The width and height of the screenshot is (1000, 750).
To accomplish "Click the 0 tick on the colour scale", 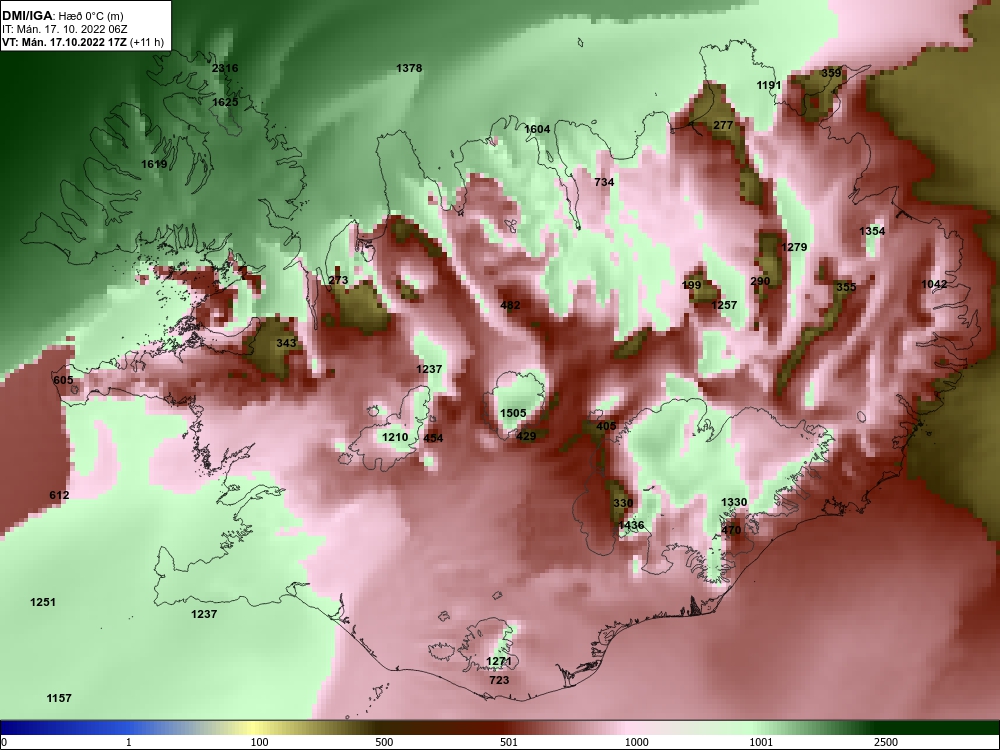I will click(5, 742).
